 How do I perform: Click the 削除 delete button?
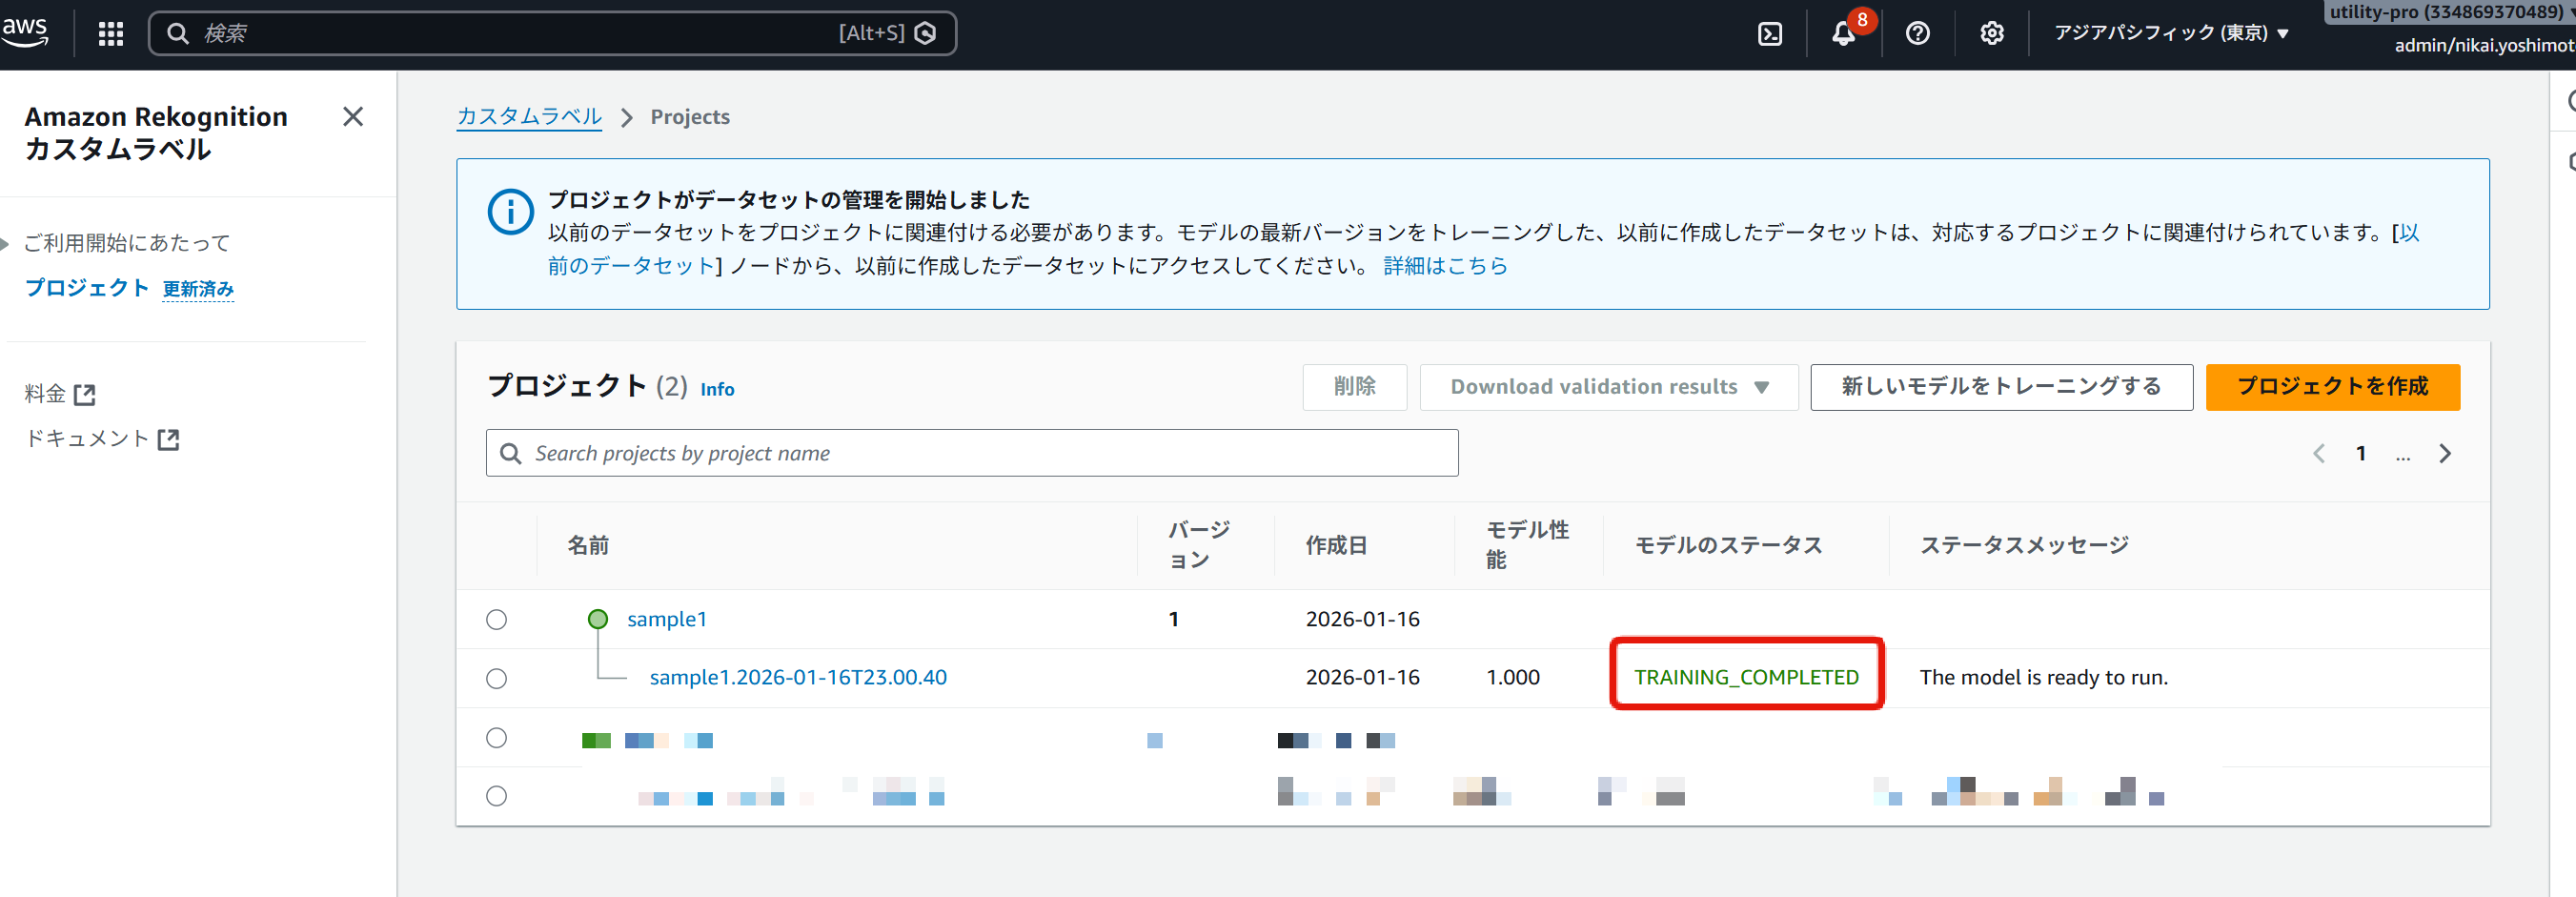point(1354,387)
